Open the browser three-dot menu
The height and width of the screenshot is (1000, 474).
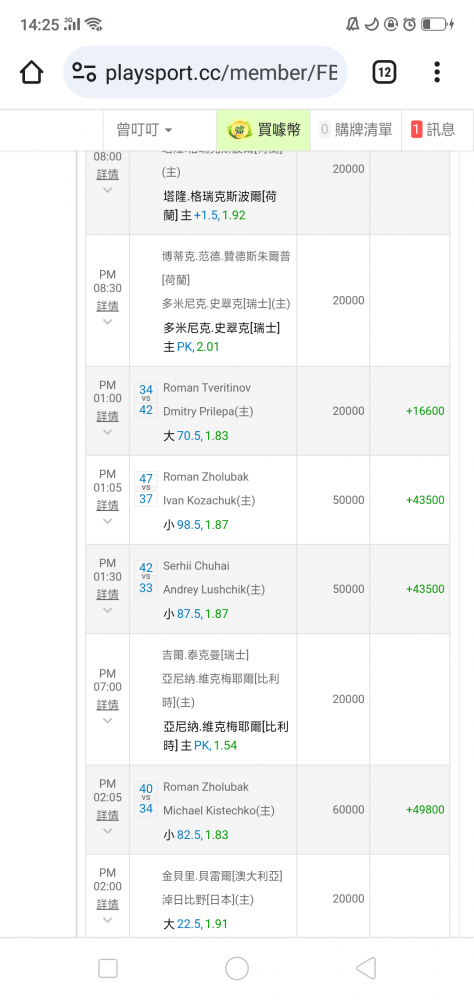point(437,72)
